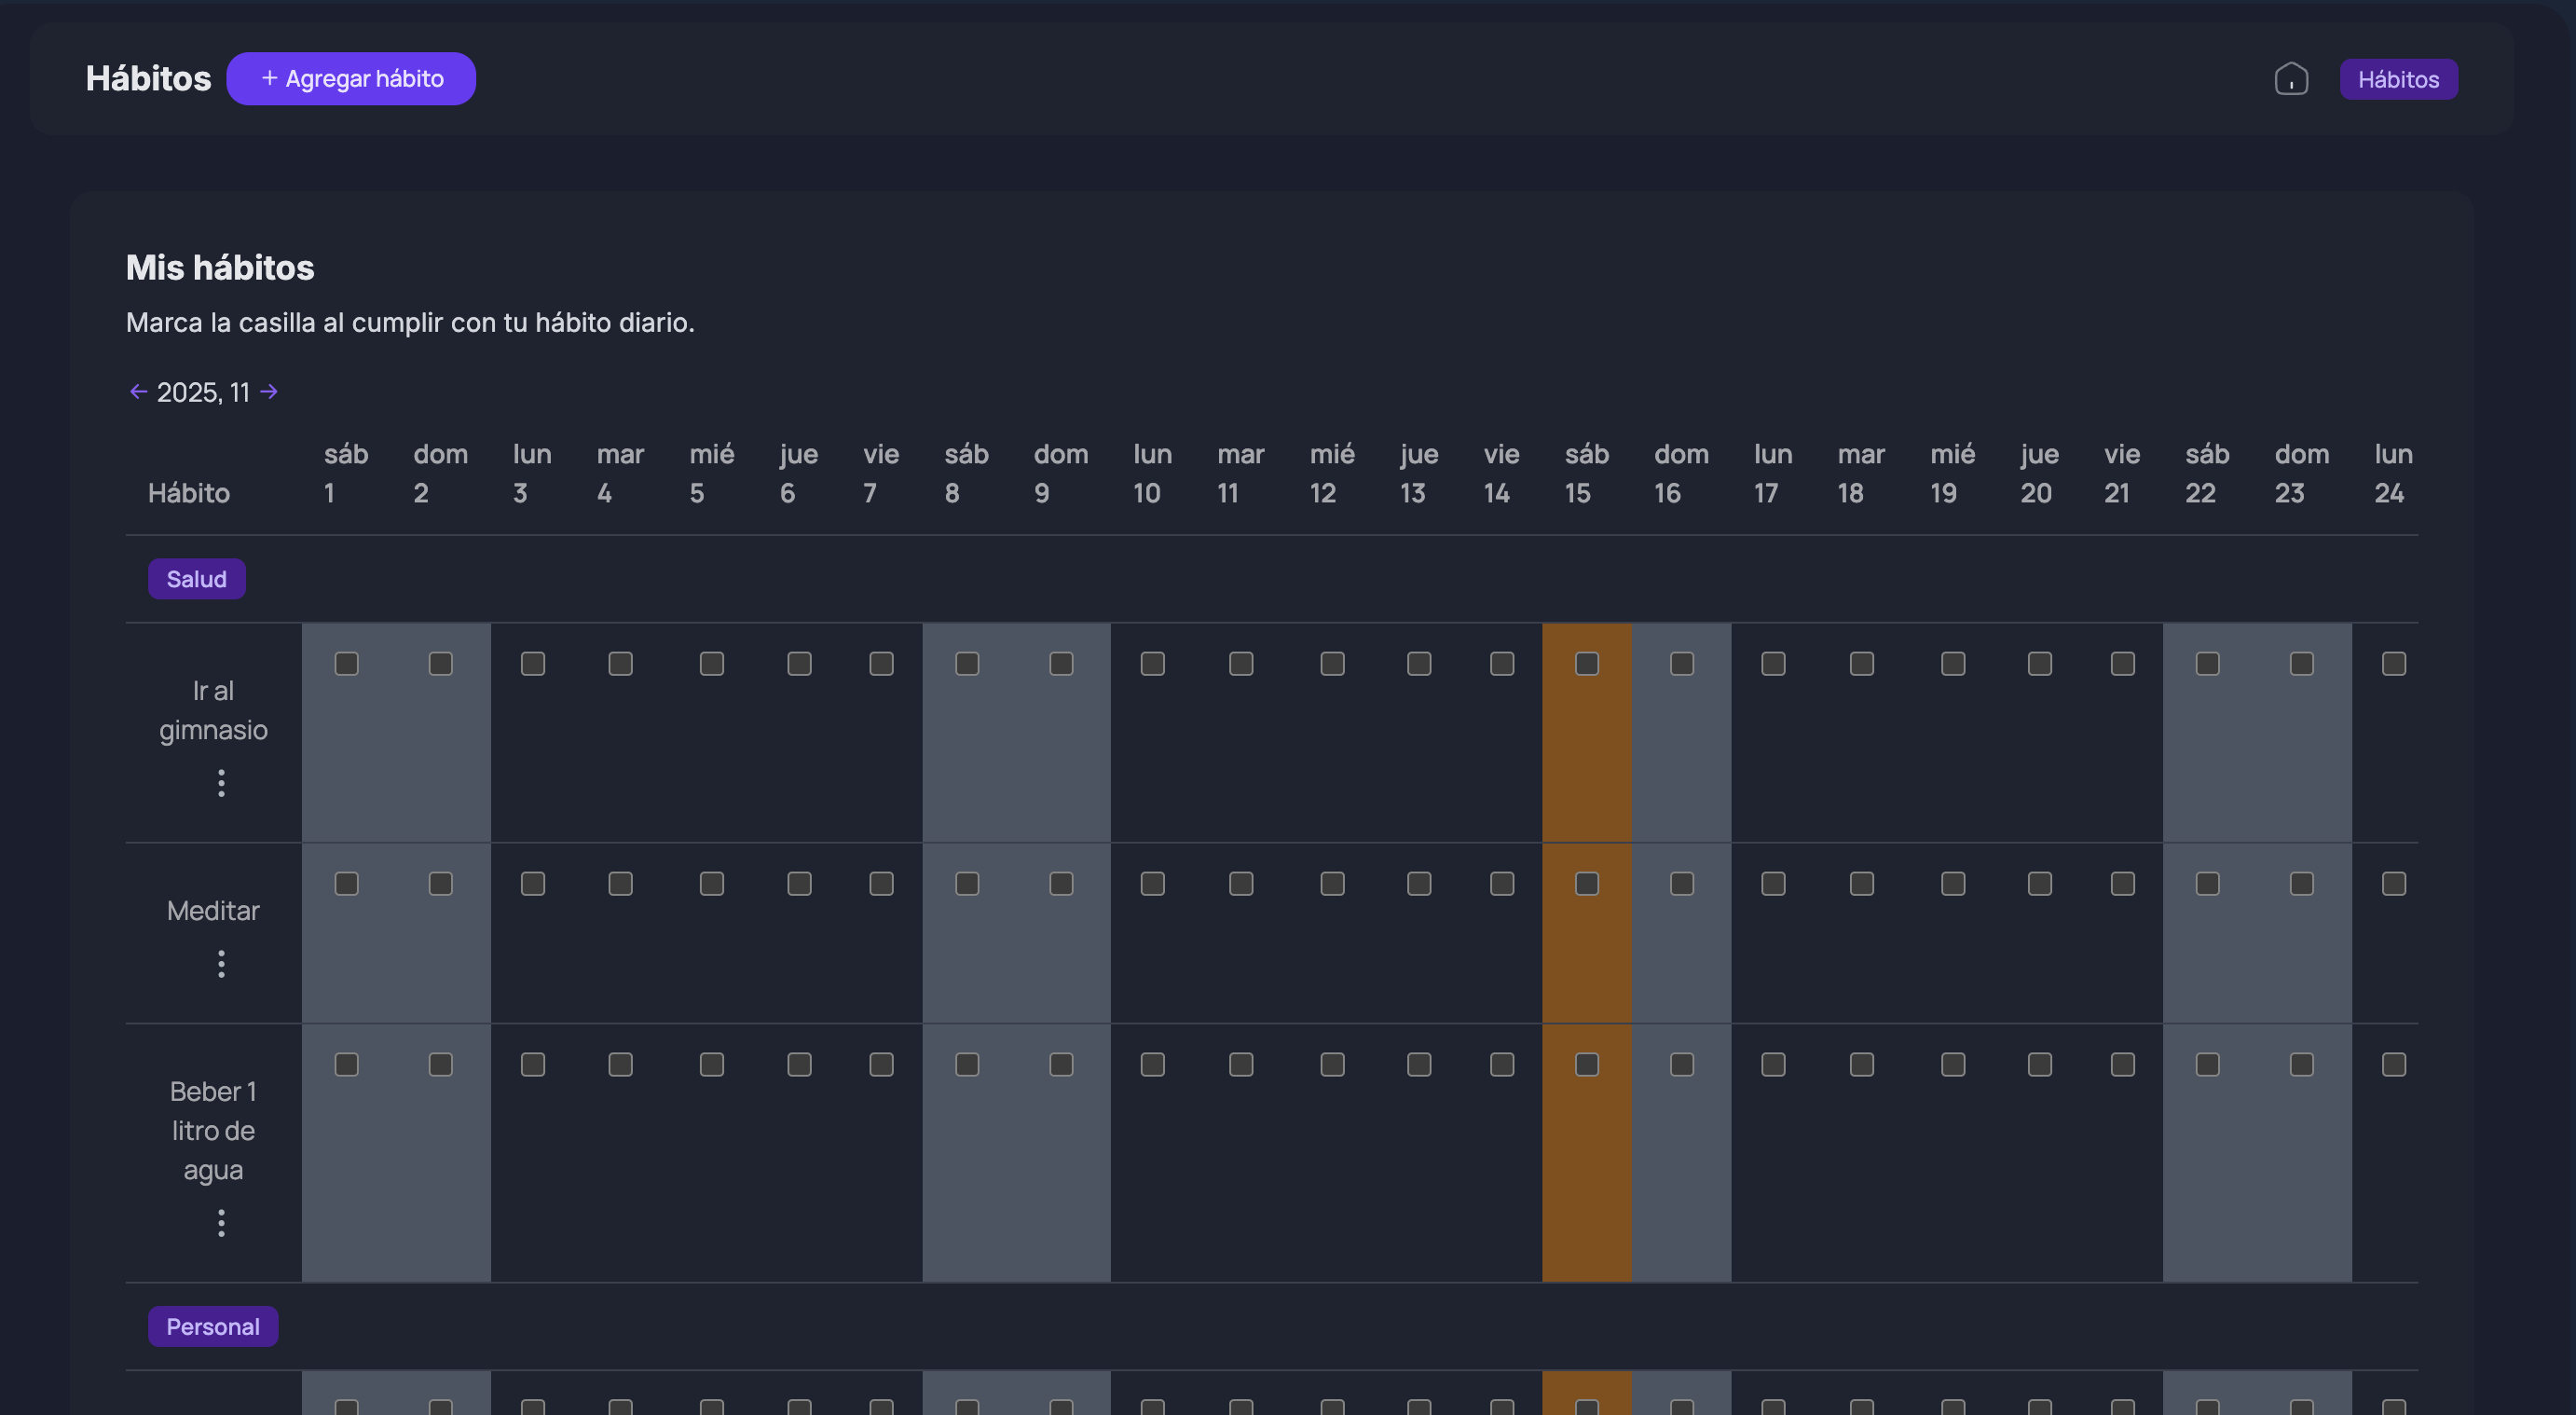Open options menu for Ir al gimnasio
Viewport: 2576px width, 1415px height.
tap(221, 783)
